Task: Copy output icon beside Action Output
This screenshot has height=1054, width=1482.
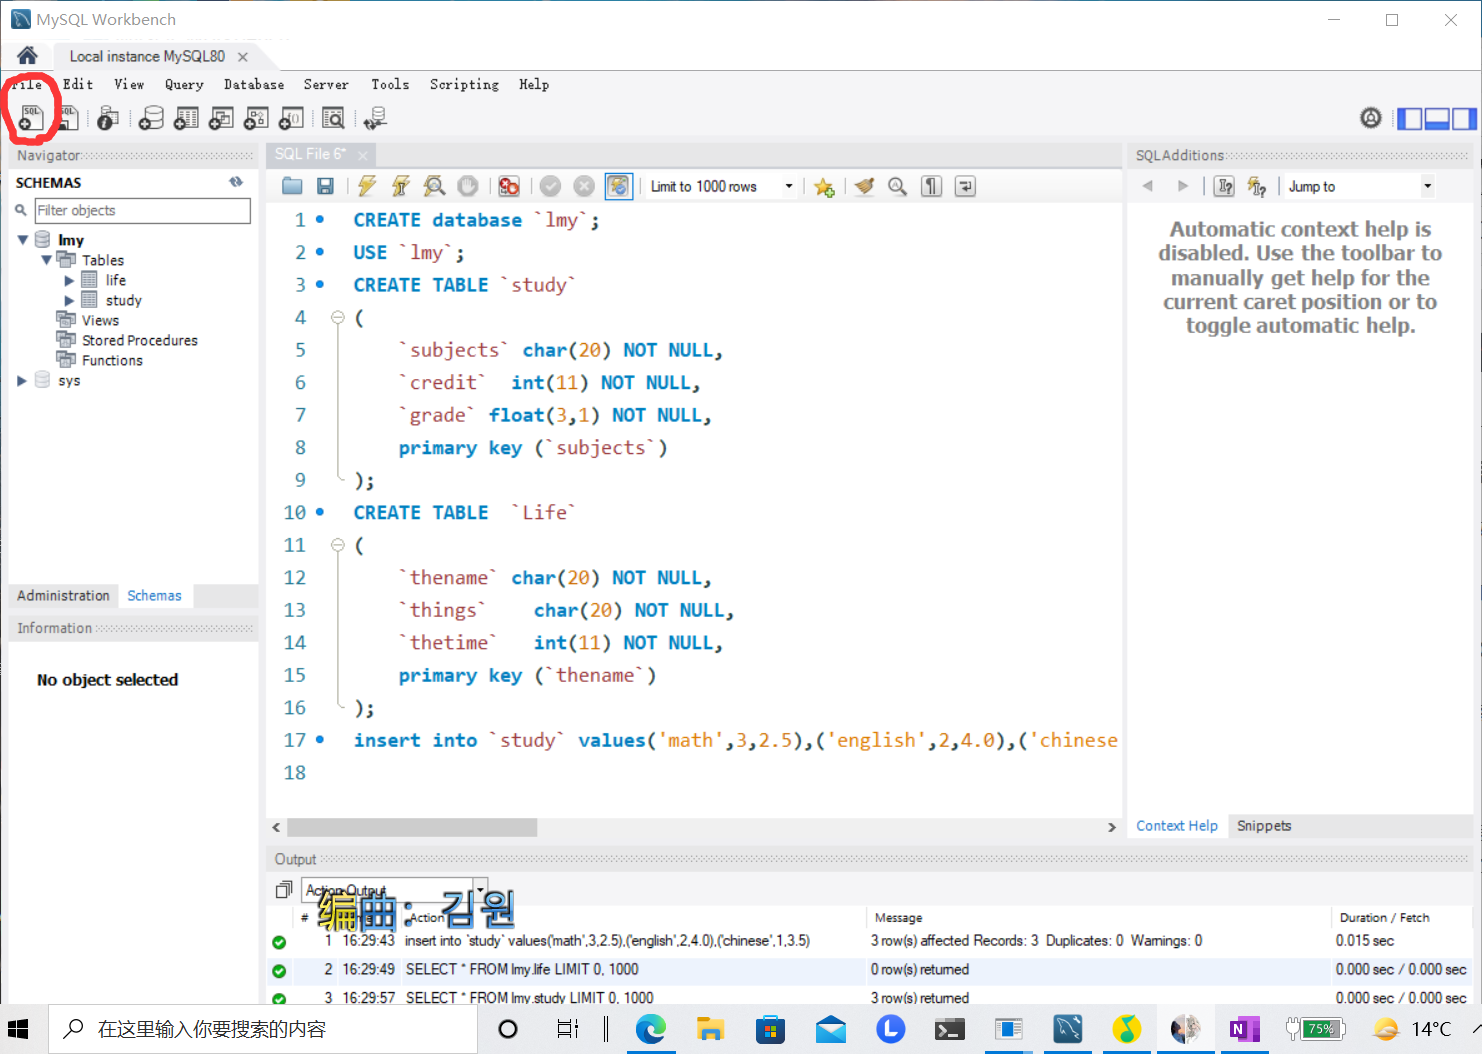Action: click(x=284, y=889)
